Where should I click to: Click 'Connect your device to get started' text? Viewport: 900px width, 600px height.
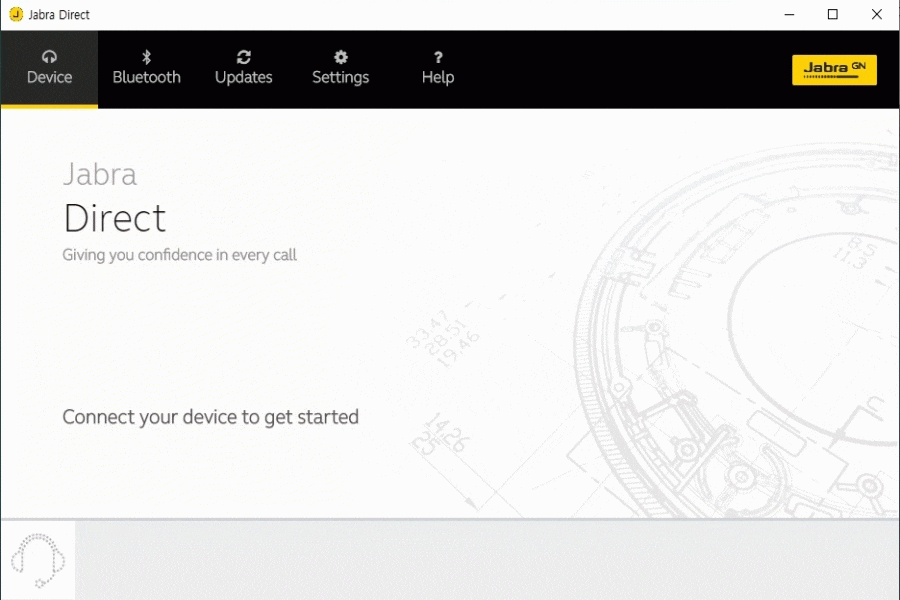[210, 417]
